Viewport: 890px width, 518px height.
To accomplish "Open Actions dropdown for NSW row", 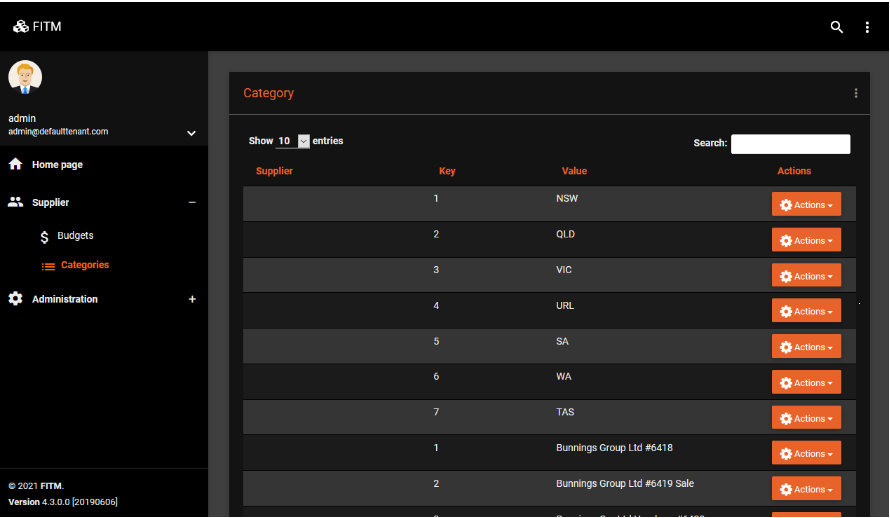I will click(806, 204).
